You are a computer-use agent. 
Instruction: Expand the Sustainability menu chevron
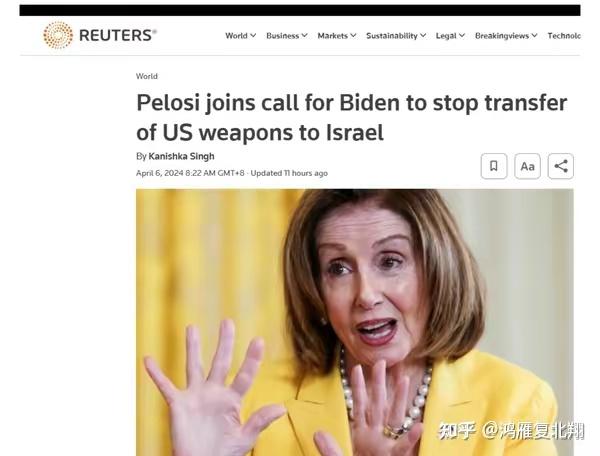(423, 36)
